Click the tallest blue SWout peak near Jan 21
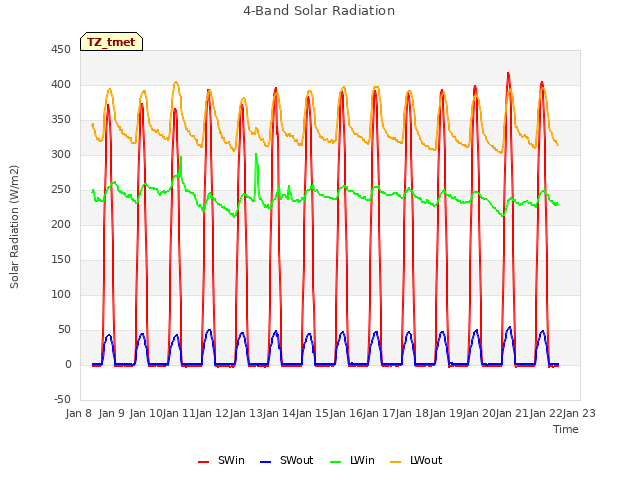Viewport: 640px width, 480px height. point(509,328)
